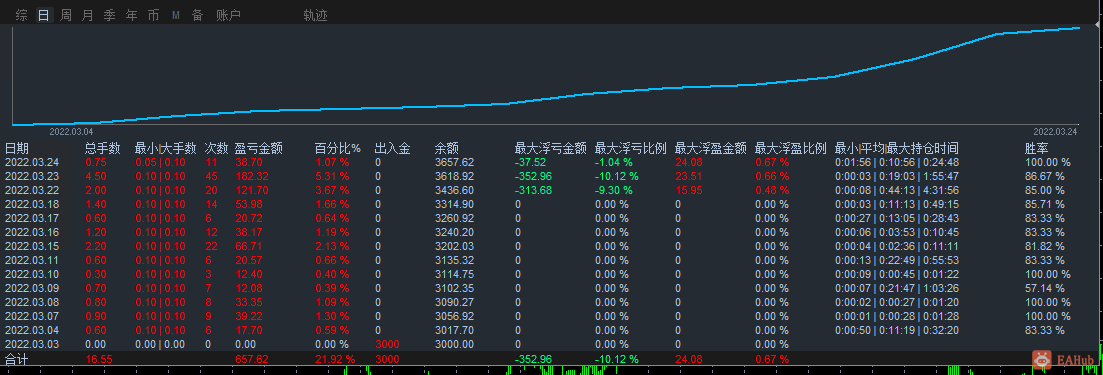Screen dimensions: 1103x375
Task: Click the 百分比% column header
Action: [x=338, y=148]
